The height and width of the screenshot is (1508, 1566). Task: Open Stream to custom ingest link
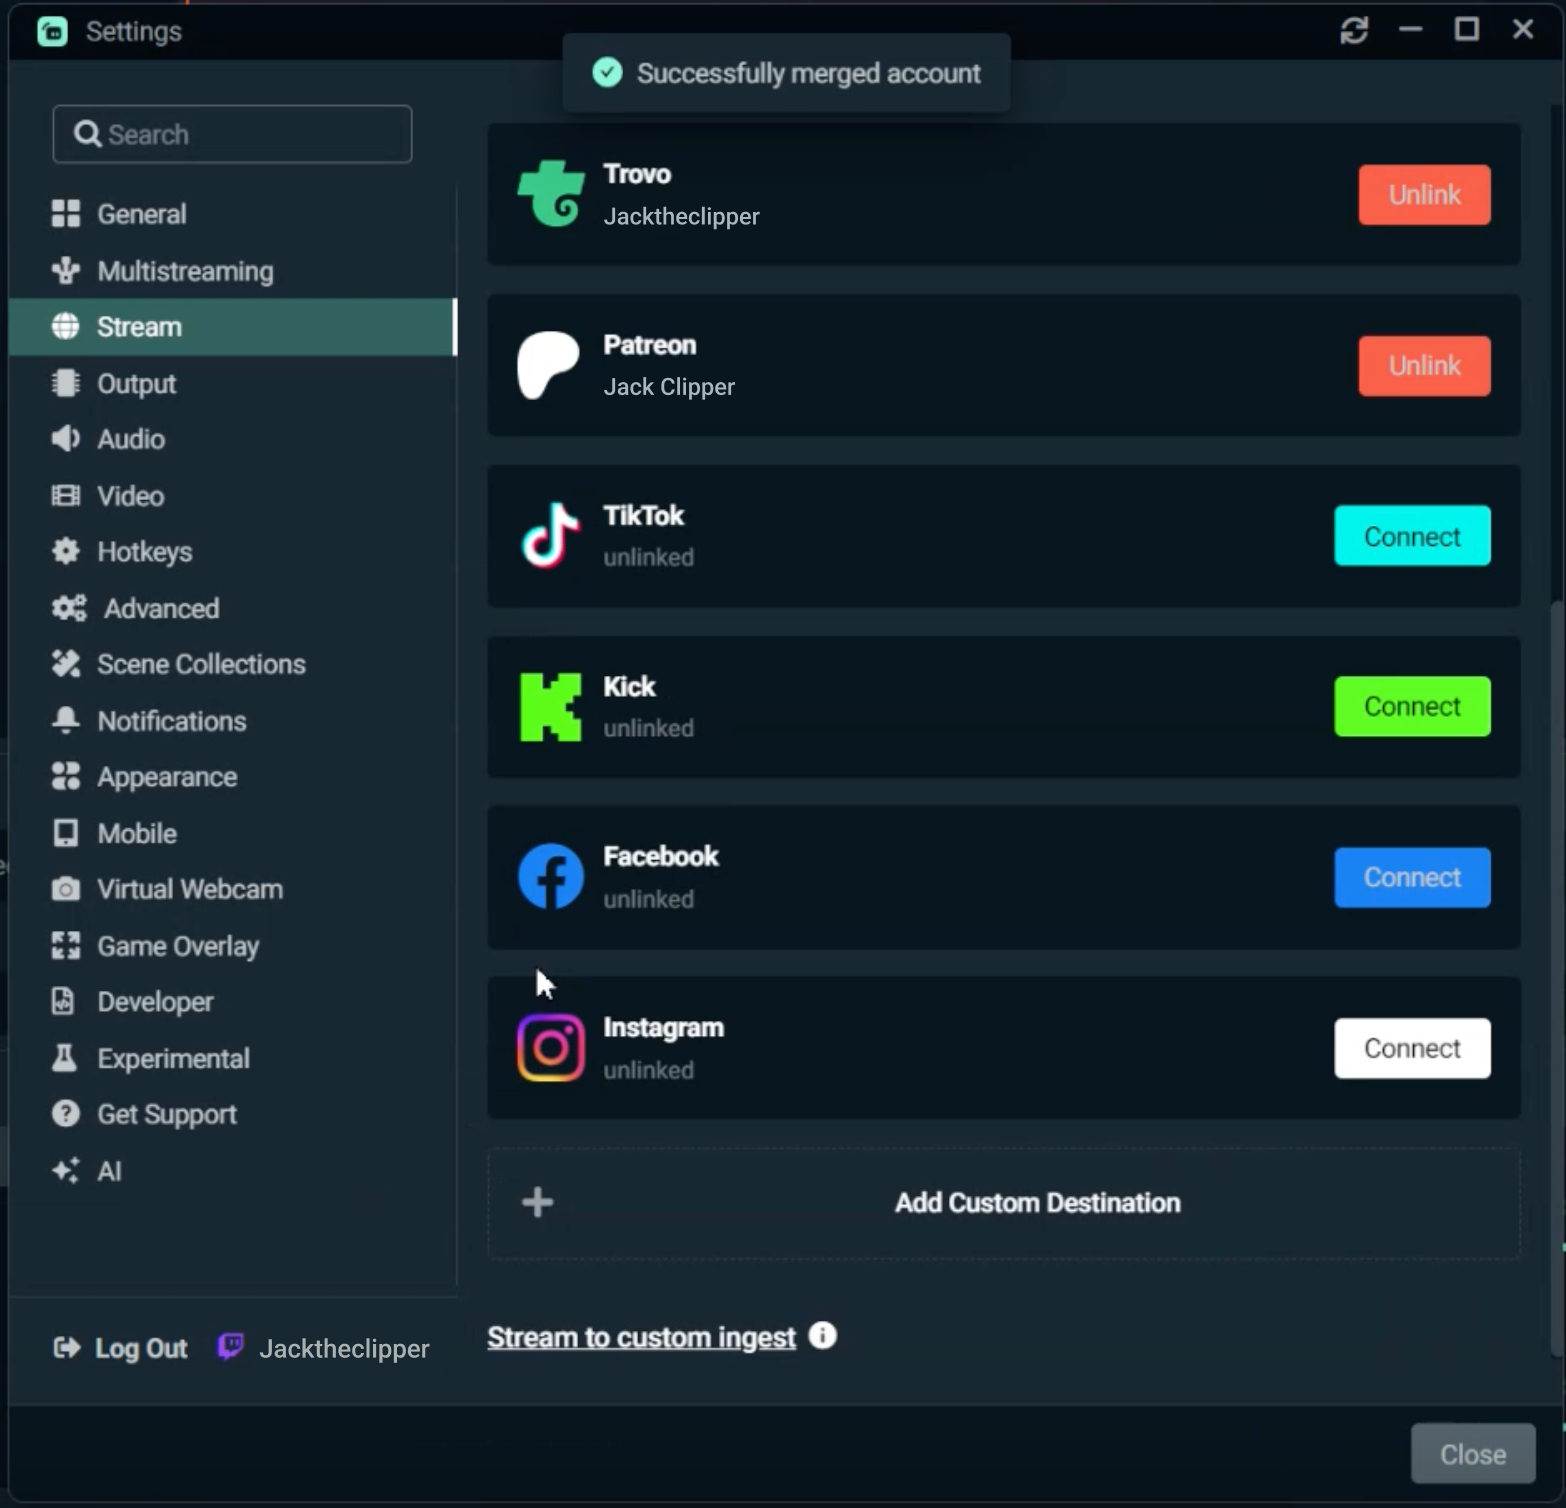pos(641,1337)
